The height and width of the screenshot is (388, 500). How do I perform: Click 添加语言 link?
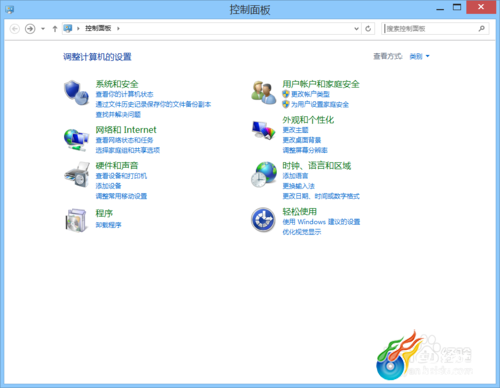[296, 176]
